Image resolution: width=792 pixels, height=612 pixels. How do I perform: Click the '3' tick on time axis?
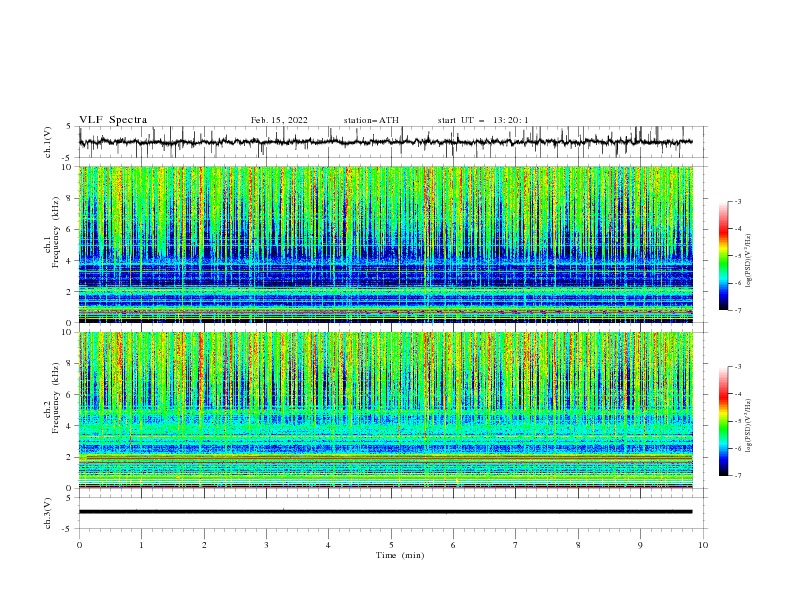click(266, 545)
